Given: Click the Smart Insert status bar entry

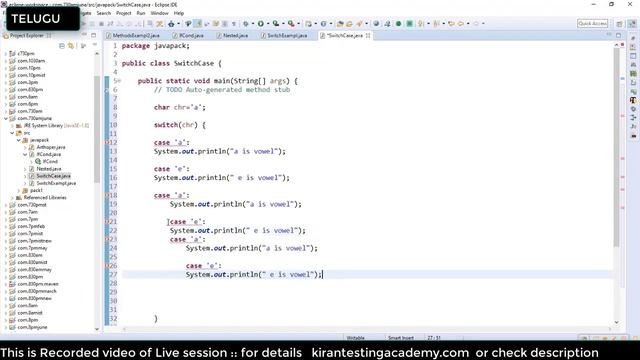Looking at the screenshot, I should 400,338.
